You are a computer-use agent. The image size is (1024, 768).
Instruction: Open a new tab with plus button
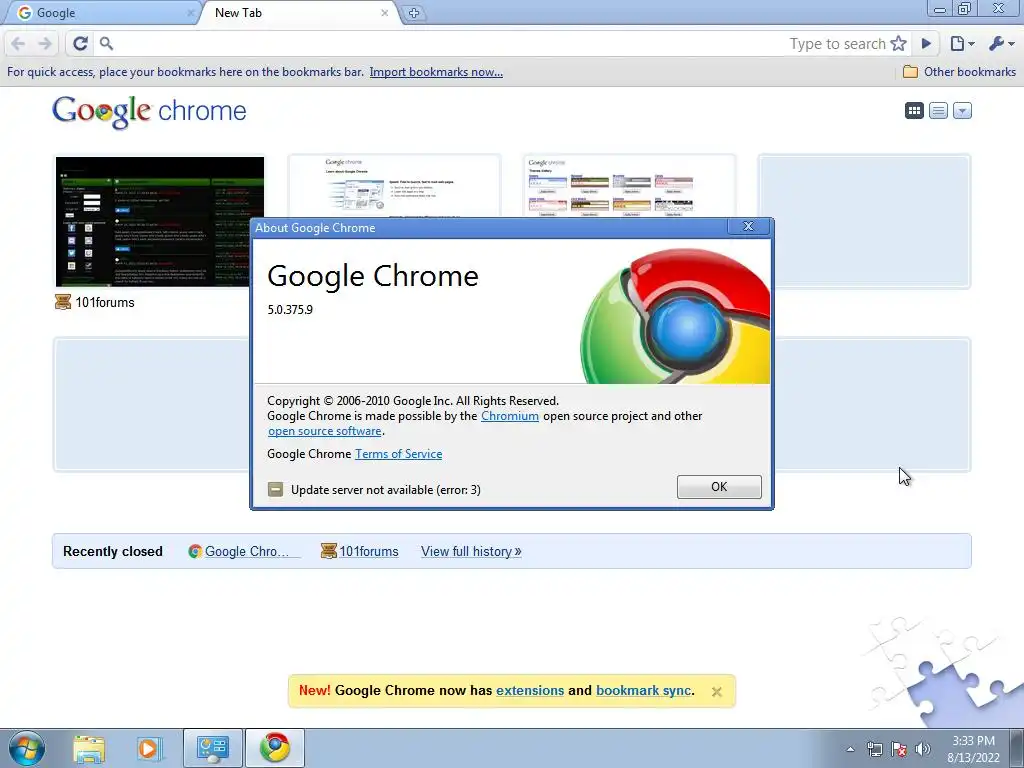pyautogui.click(x=413, y=13)
